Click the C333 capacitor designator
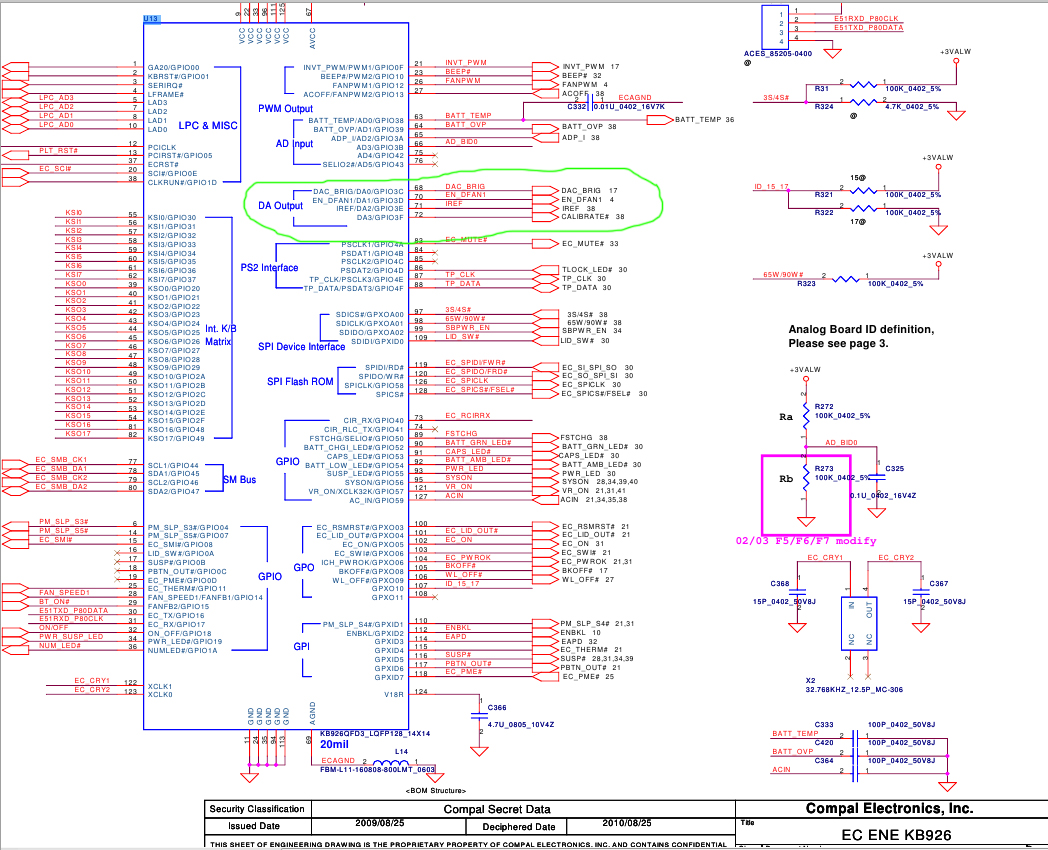The width and height of the screenshot is (1048, 850). pos(823,724)
